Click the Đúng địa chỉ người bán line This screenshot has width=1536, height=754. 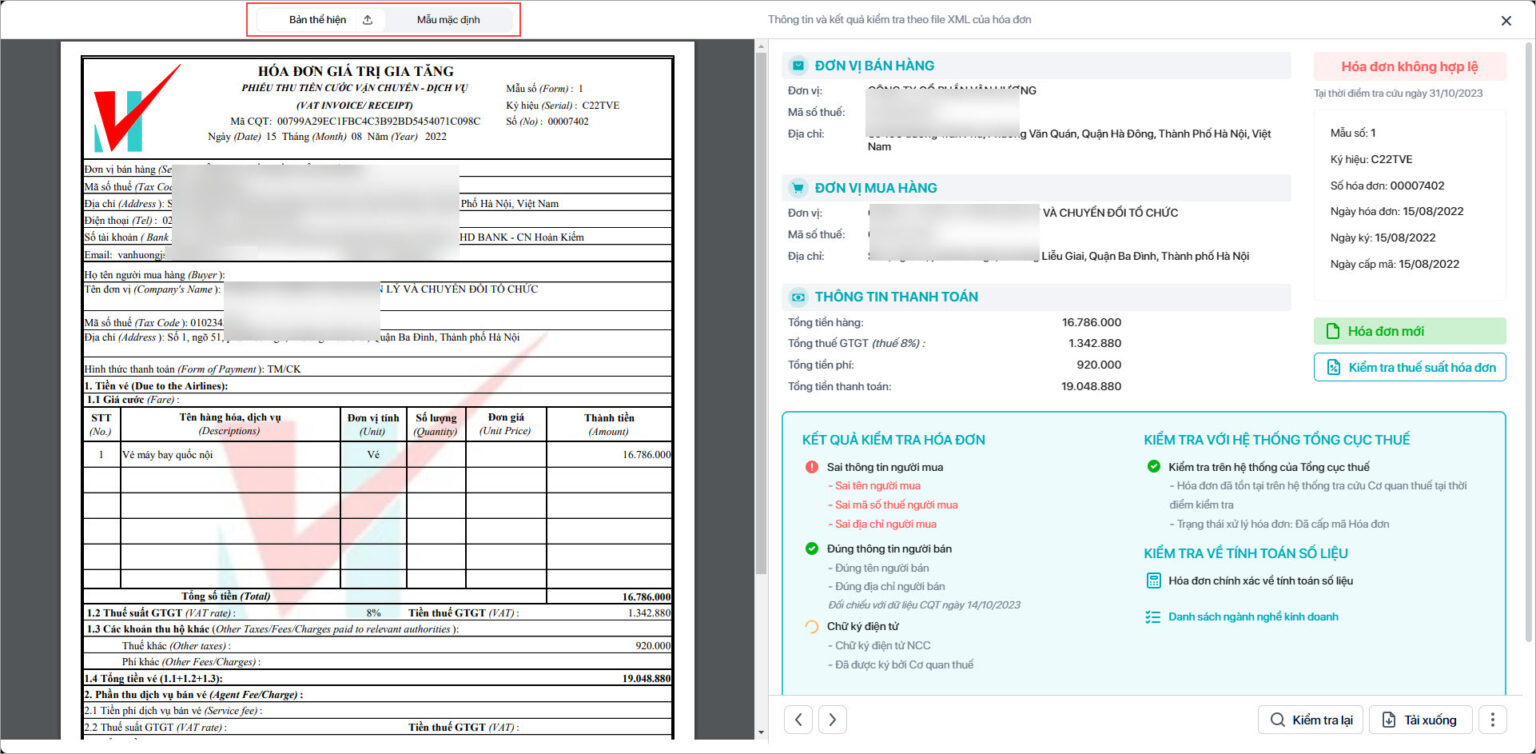click(x=887, y=587)
